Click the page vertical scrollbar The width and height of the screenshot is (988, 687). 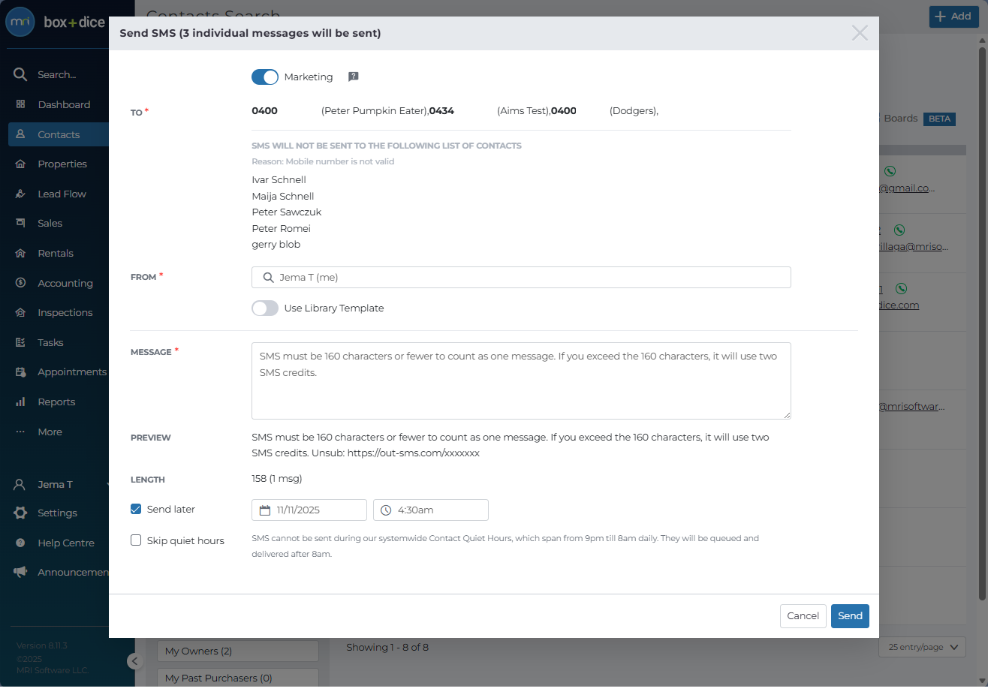click(x=982, y=321)
